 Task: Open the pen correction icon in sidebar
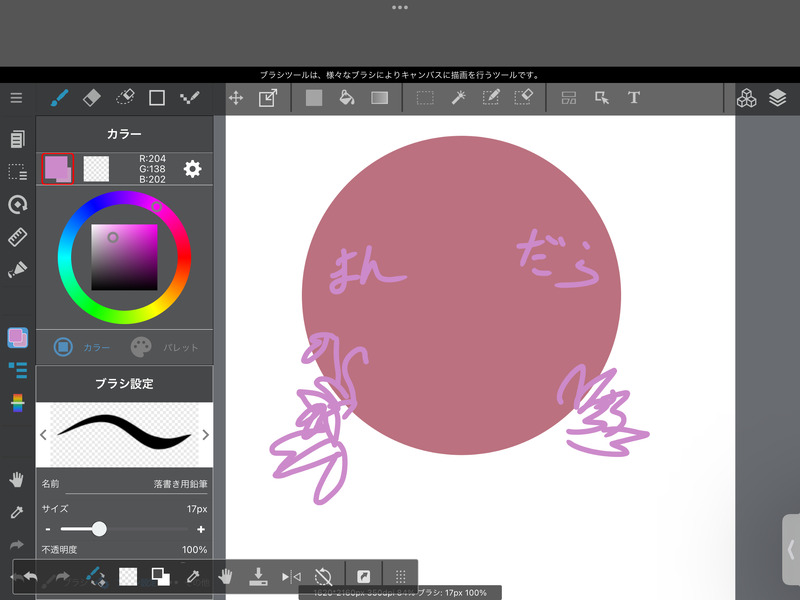tap(17, 269)
